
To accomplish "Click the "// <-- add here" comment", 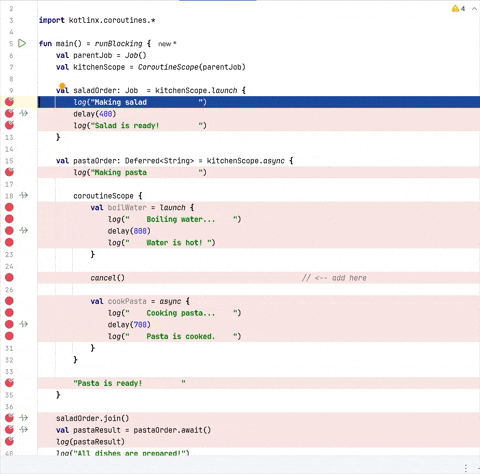I will [x=334, y=278].
